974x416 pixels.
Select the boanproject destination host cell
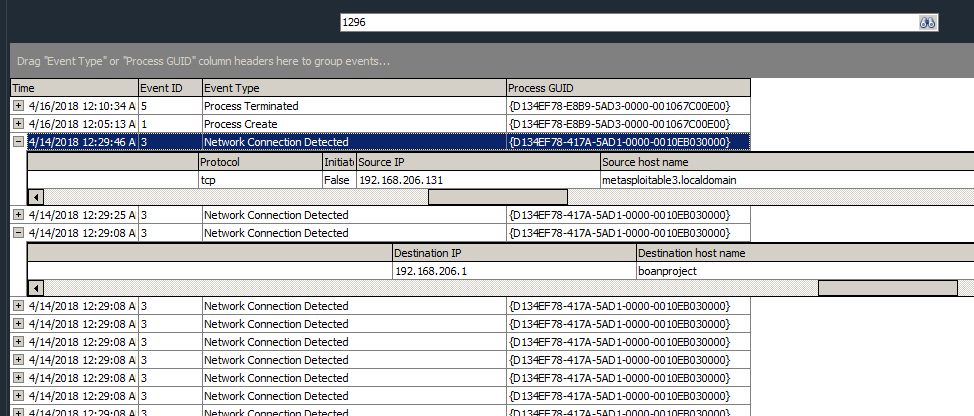[x=805, y=271]
